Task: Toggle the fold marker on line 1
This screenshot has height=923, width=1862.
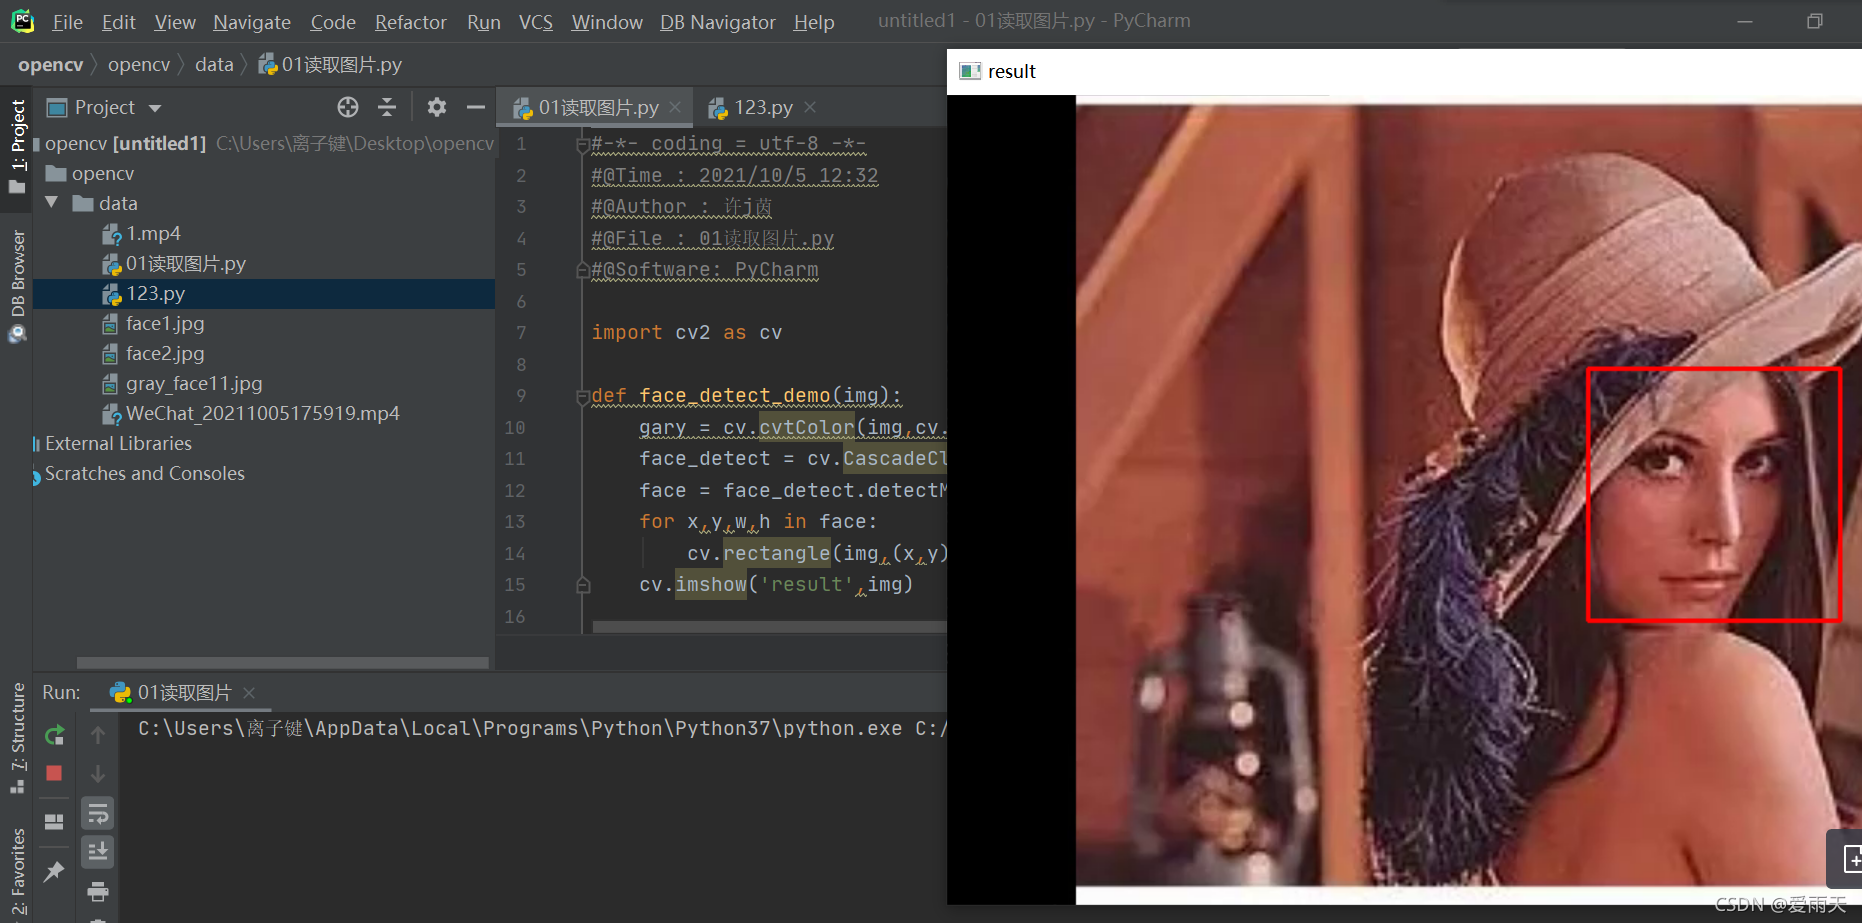Action: point(582,145)
